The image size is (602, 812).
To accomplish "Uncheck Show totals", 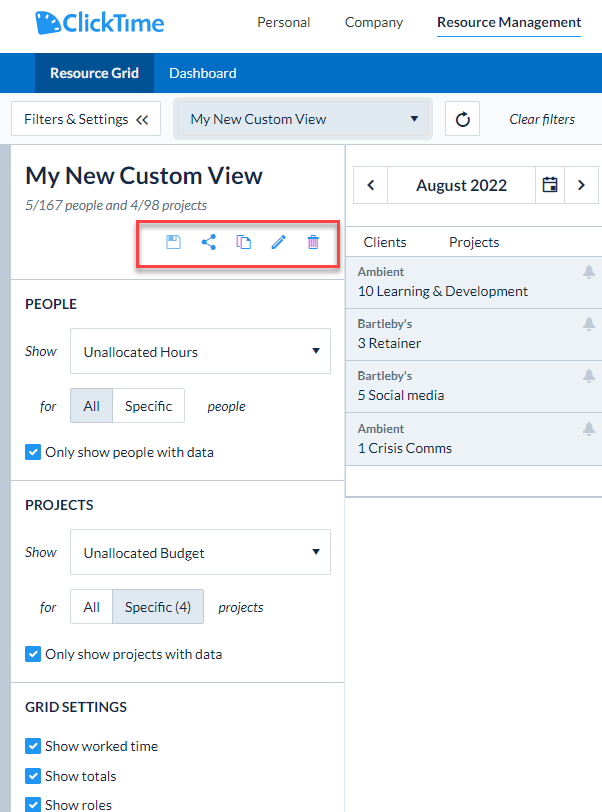I will click(x=33, y=776).
